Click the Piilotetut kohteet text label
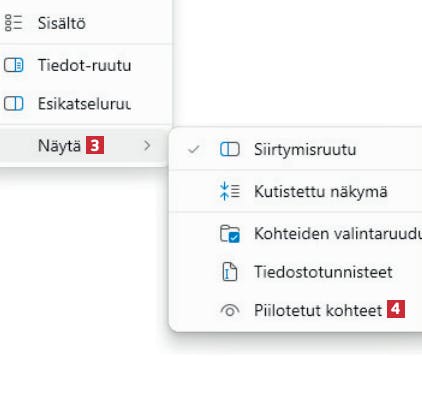This screenshot has width=422, height=399. (318, 311)
